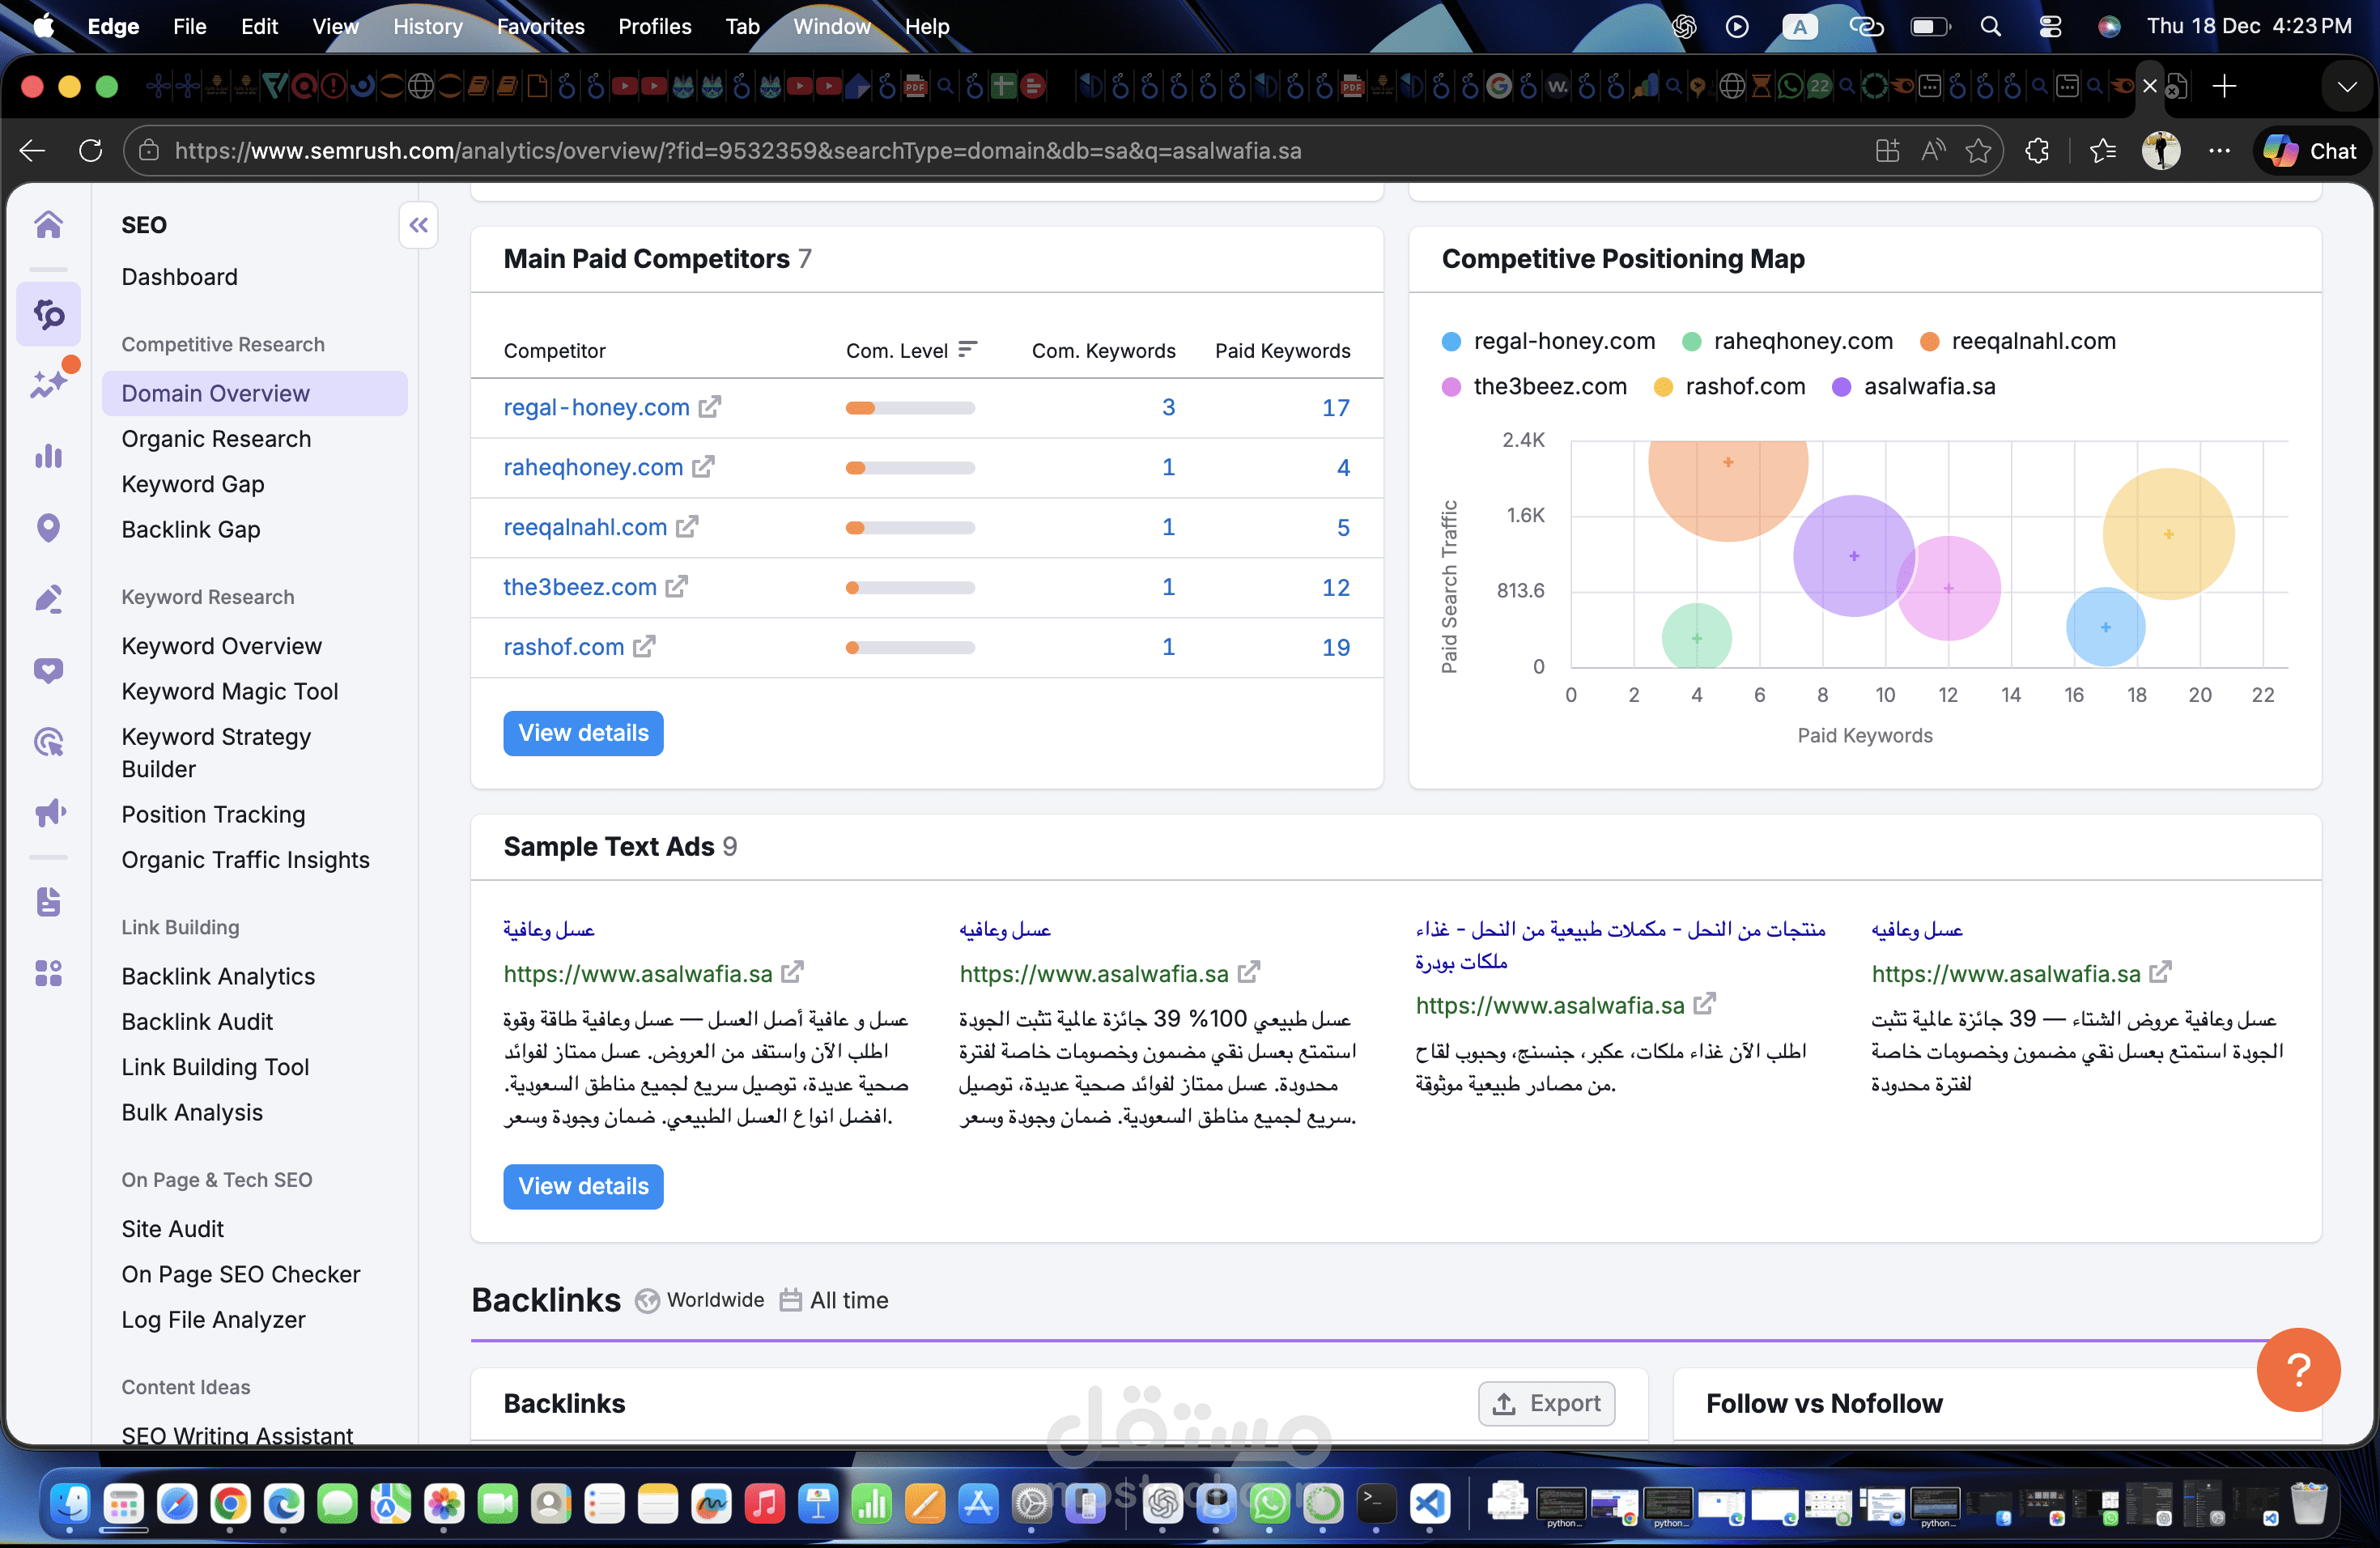Select Organic Research in the sidebar
Viewport: 2380px width, 1548px height.
coord(216,438)
